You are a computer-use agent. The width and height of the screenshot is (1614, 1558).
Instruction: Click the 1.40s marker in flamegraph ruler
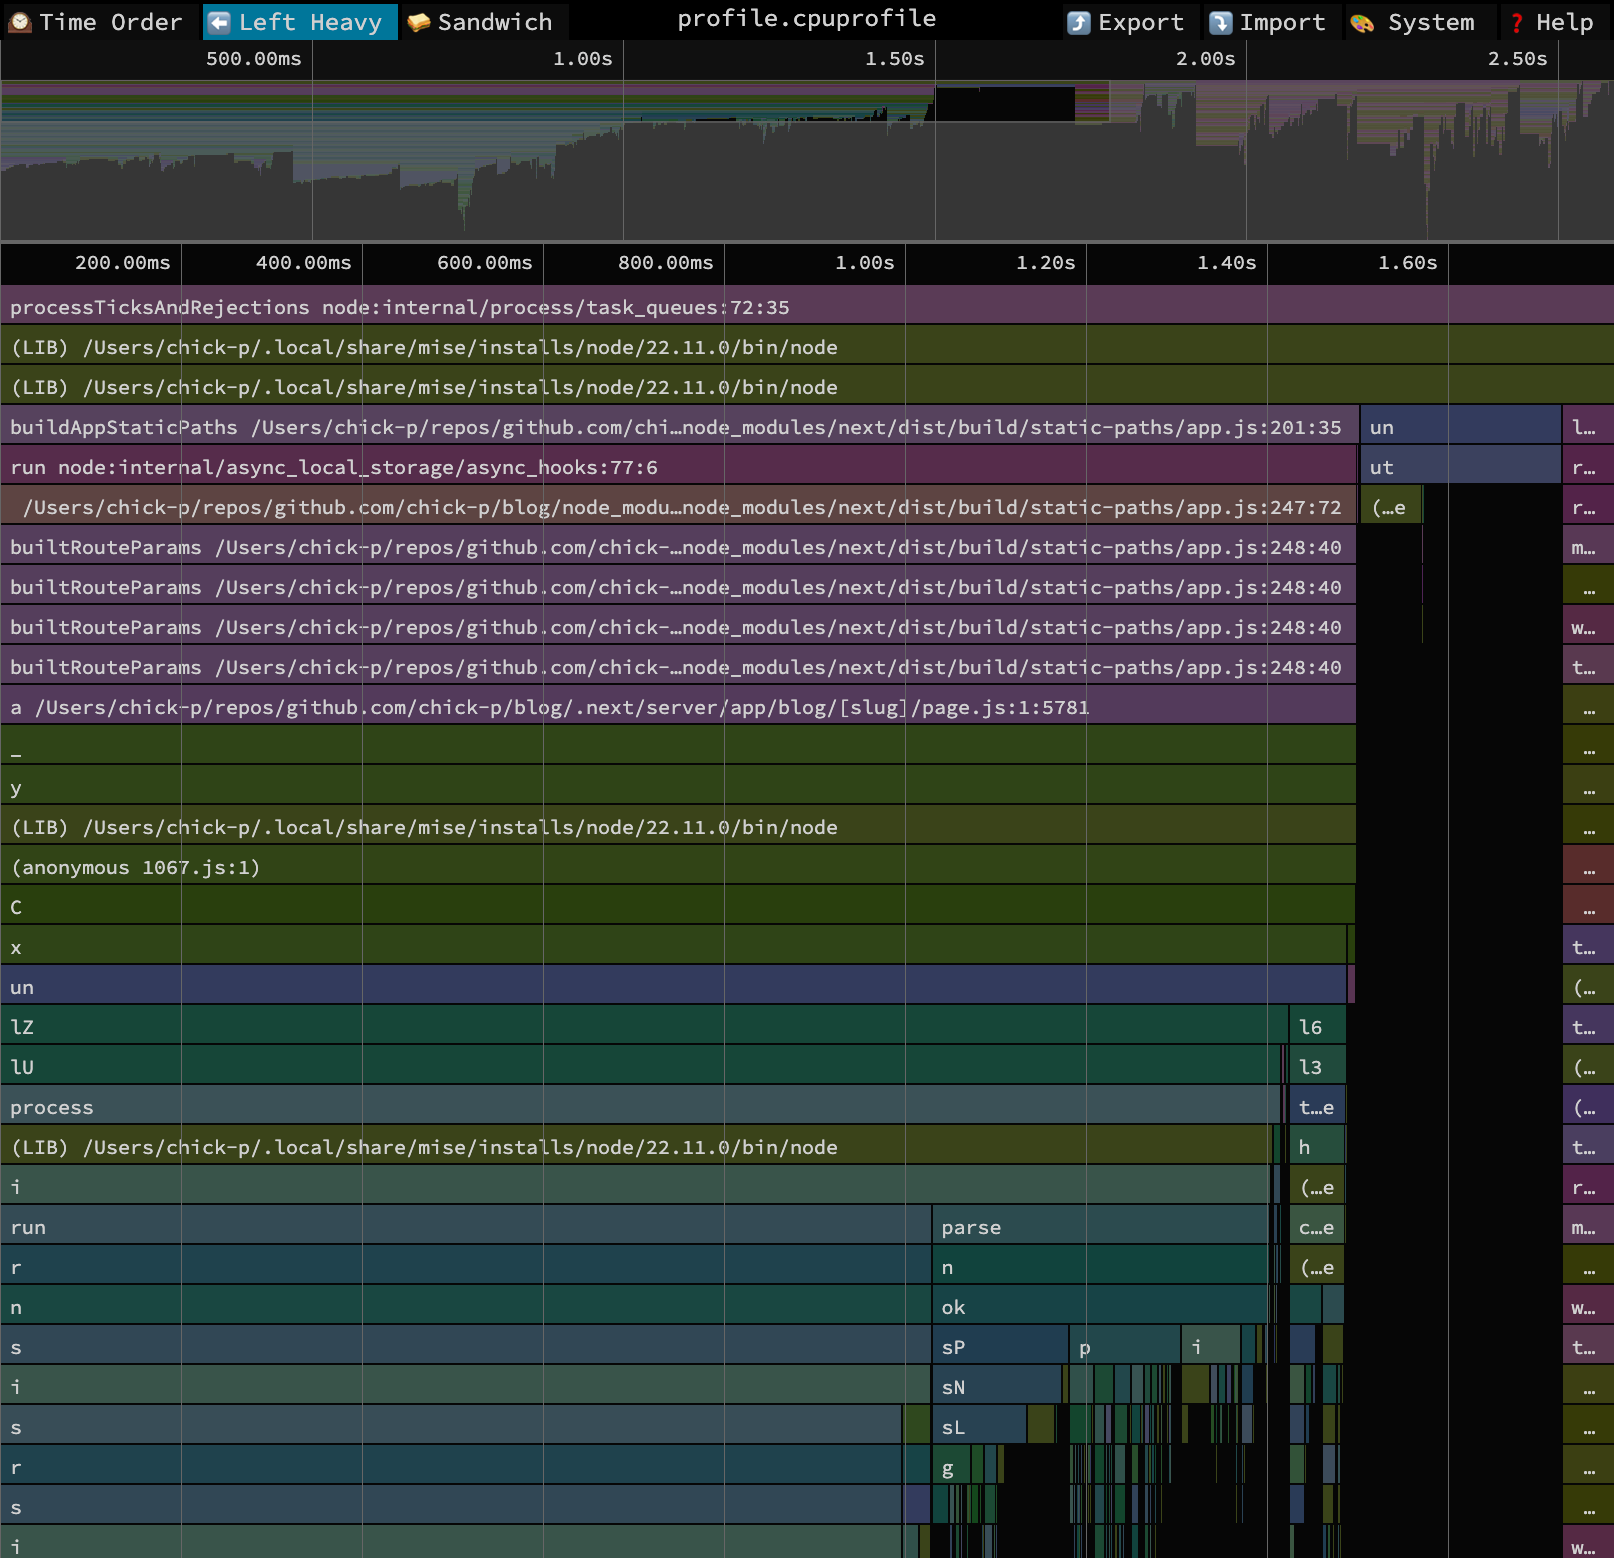tap(1226, 262)
